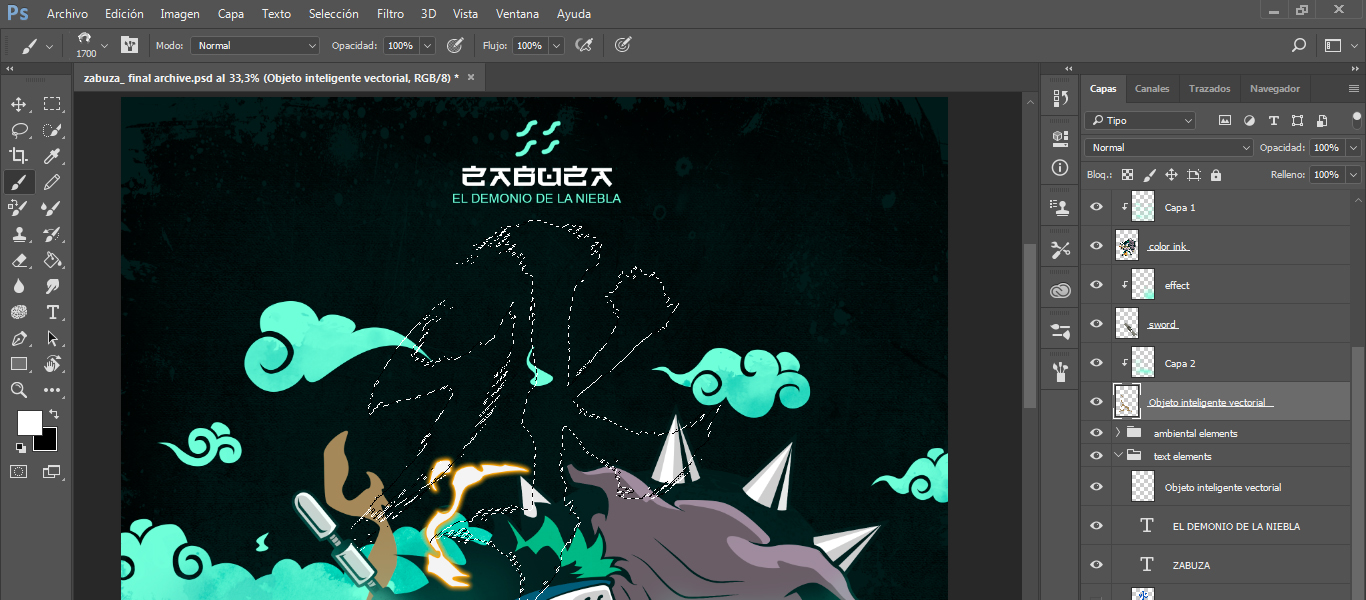Switch to the Navegador tab
The height and width of the screenshot is (600, 1366).
[x=1275, y=89]
